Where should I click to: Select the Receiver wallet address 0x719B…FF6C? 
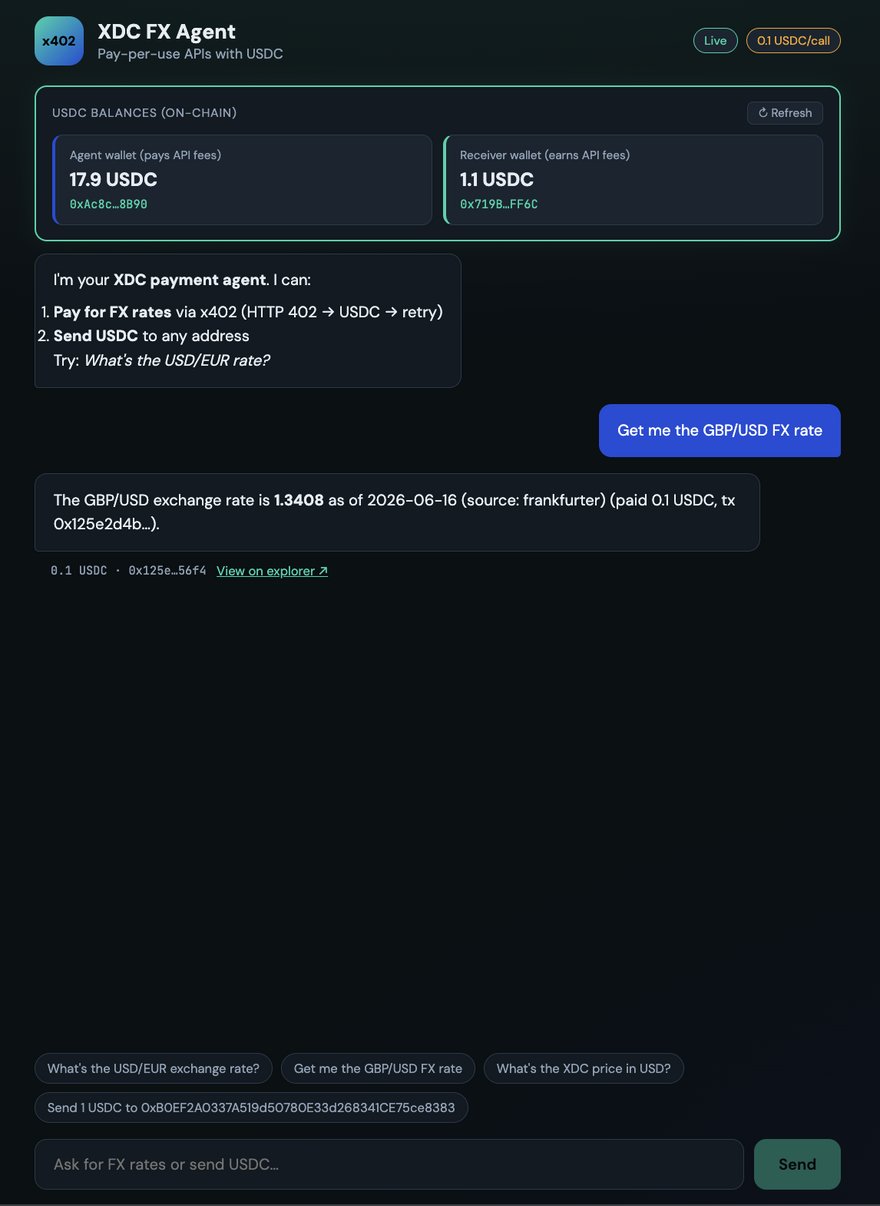pos(499,204)
